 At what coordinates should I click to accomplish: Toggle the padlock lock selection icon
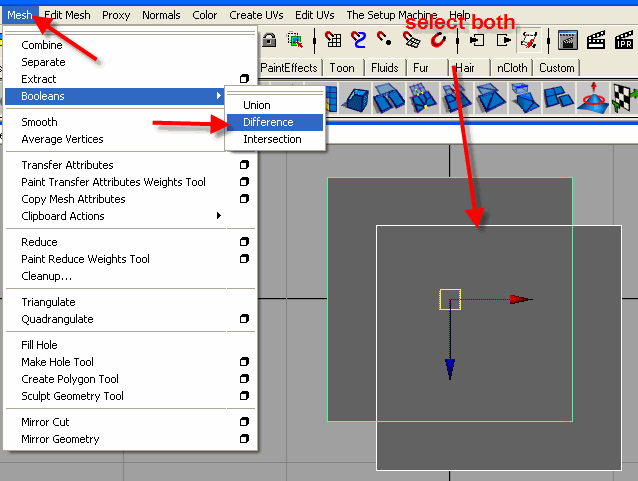pos(271,40)
